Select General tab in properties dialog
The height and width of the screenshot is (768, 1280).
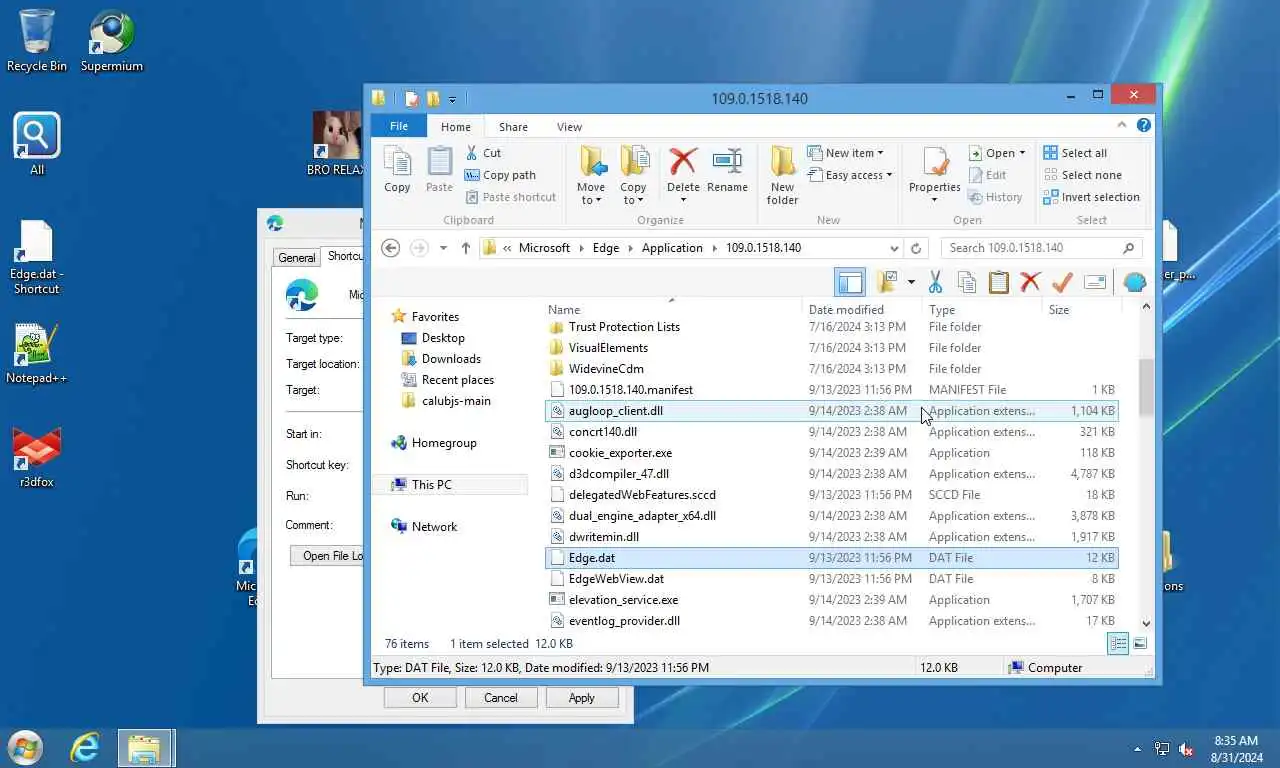pos(296,258)
